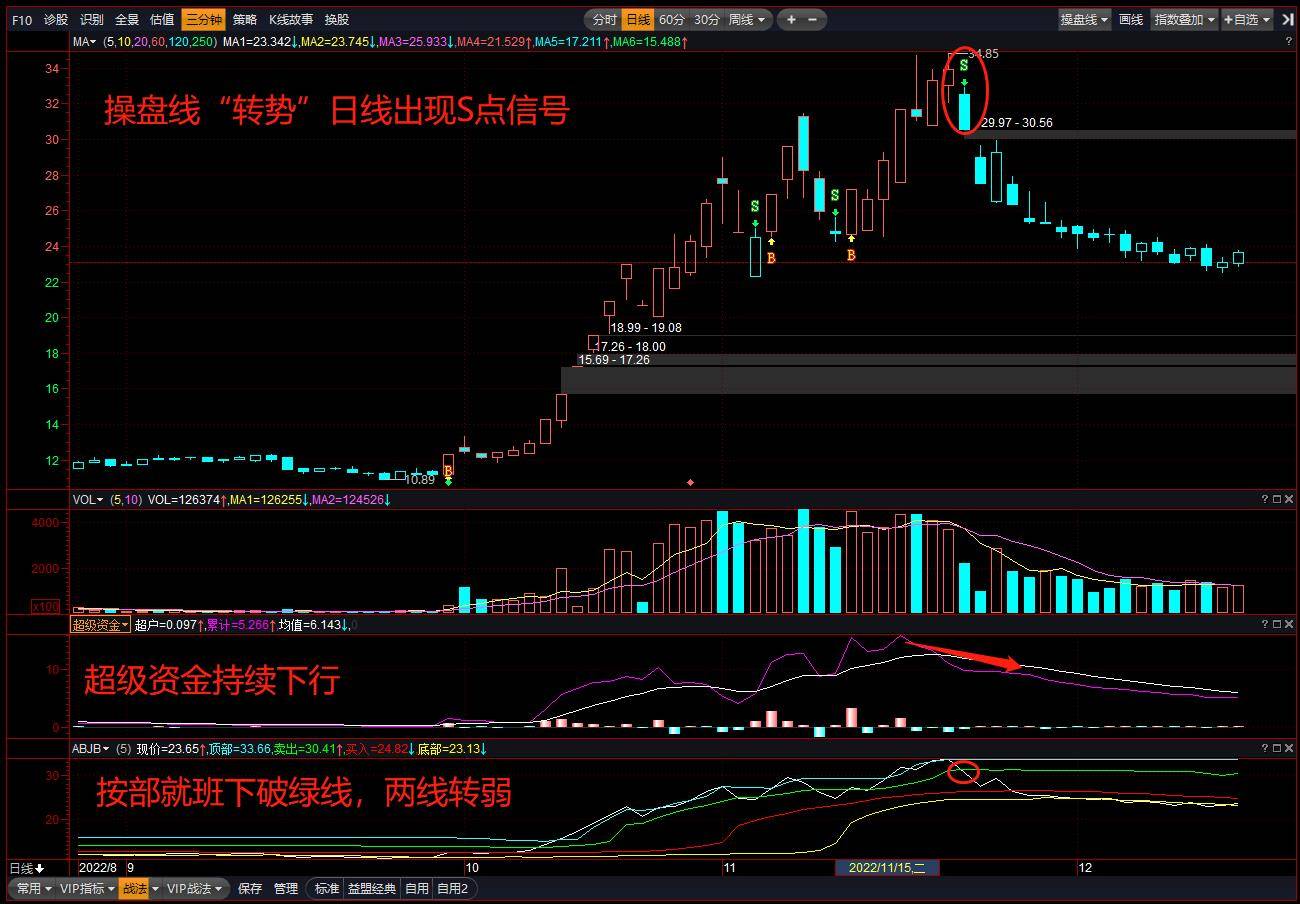
Task: Click the 画线 drawing tool button
Action: coord(1131,20)
